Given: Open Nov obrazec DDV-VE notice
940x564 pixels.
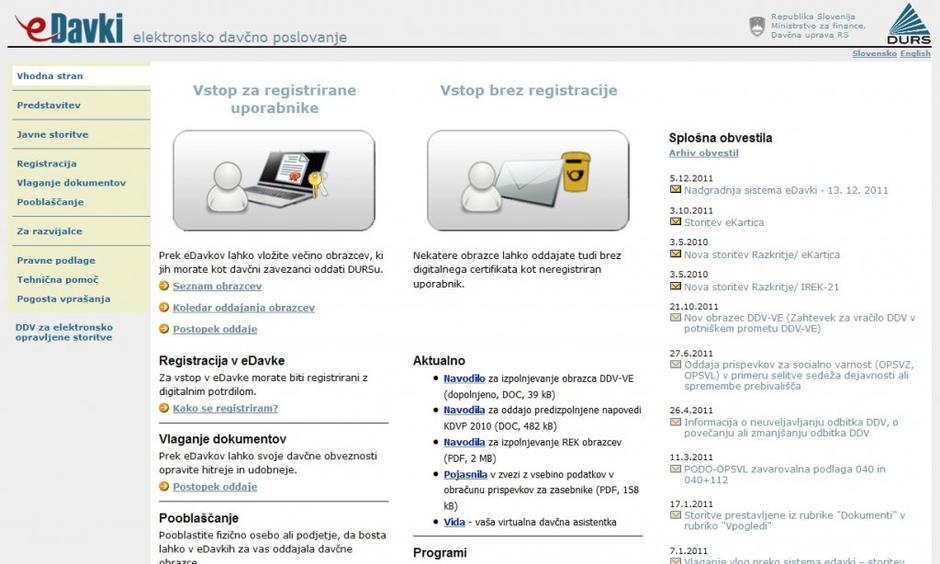Looking at the screenshot, I should click(800, 323).
